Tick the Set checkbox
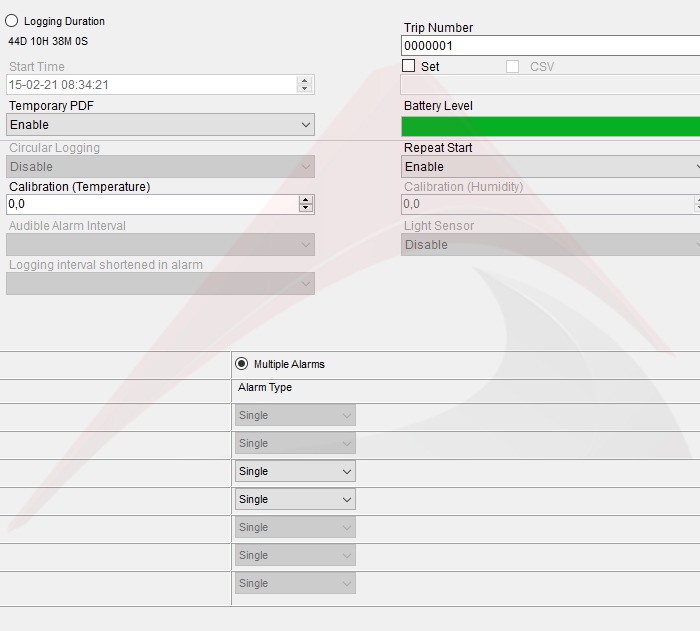 (x=408, y=66)
